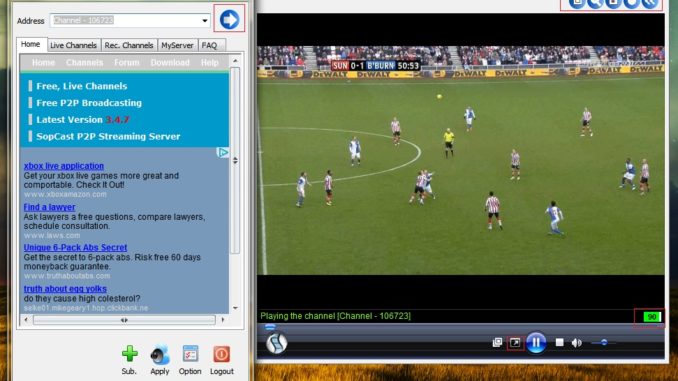Screen dimensions: 678x381
Task: Click the 'Playing the channel' status text
Action: [335, 316]
